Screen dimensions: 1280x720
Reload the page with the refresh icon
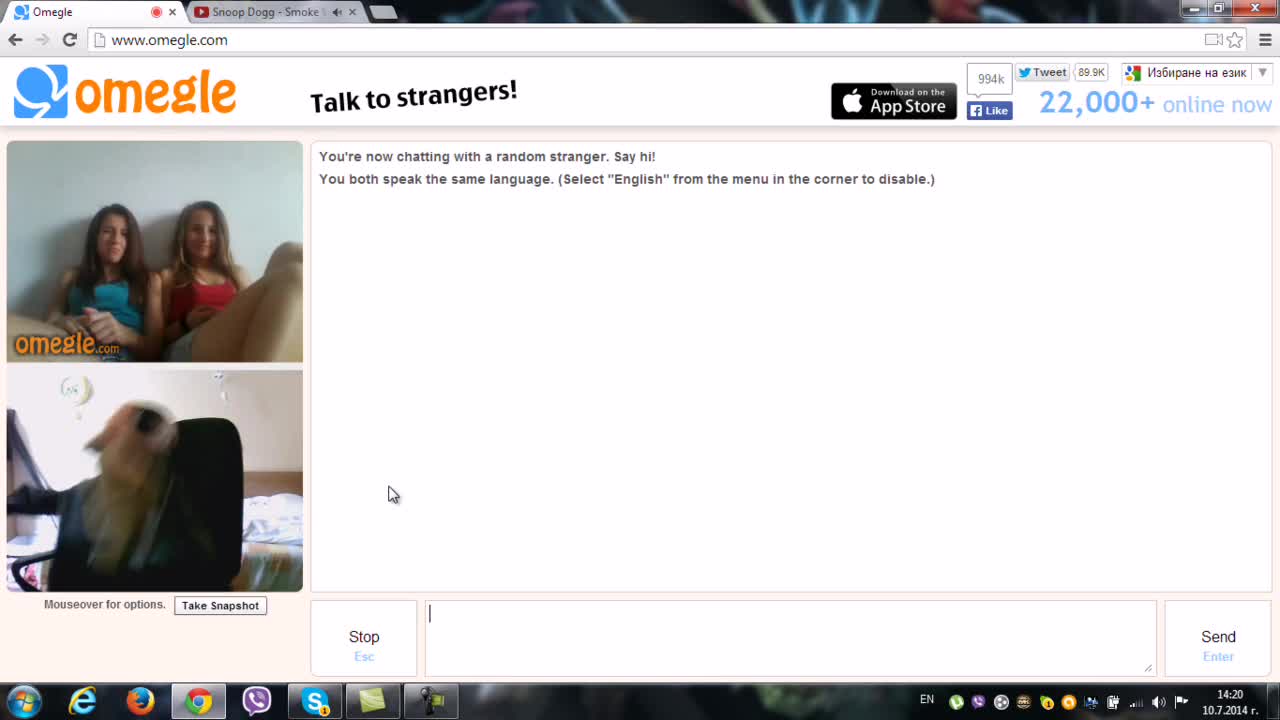click(69, 40)
